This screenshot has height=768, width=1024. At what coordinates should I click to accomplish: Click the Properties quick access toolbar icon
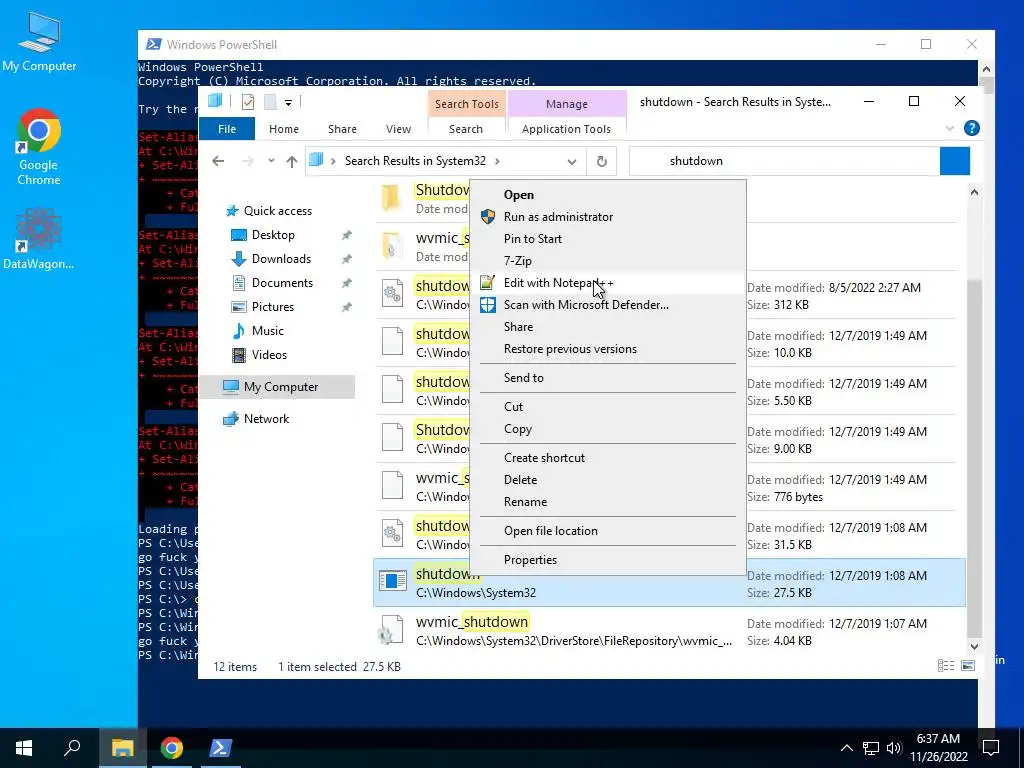coord(248,102)
